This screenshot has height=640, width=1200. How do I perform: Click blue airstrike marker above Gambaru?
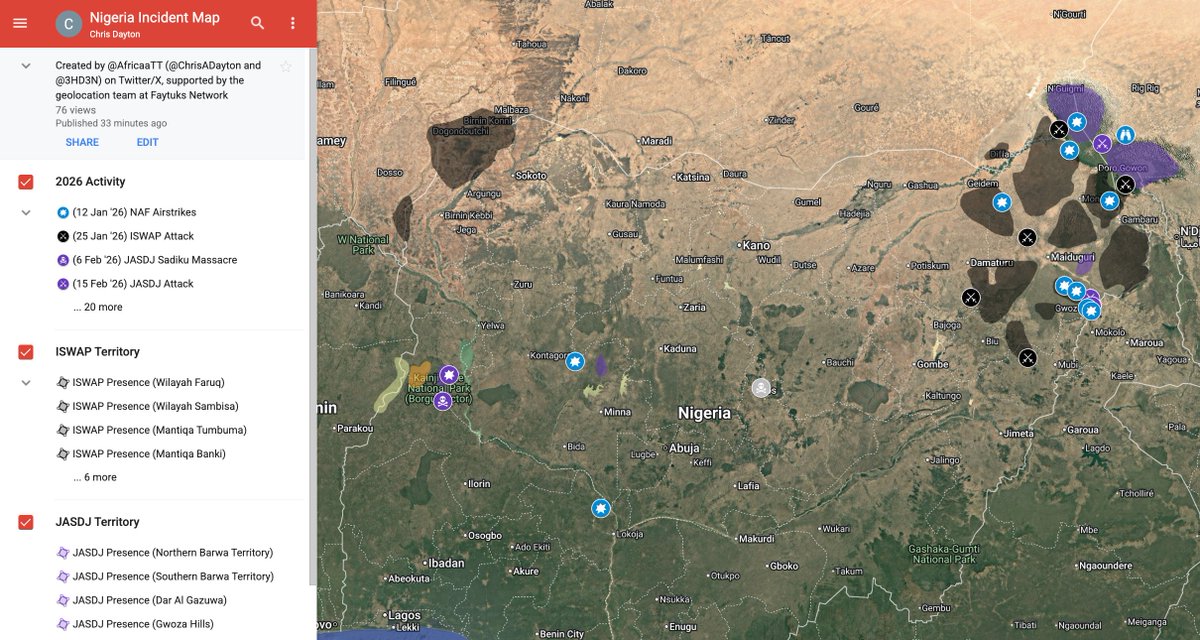(x=1109, y=201)
